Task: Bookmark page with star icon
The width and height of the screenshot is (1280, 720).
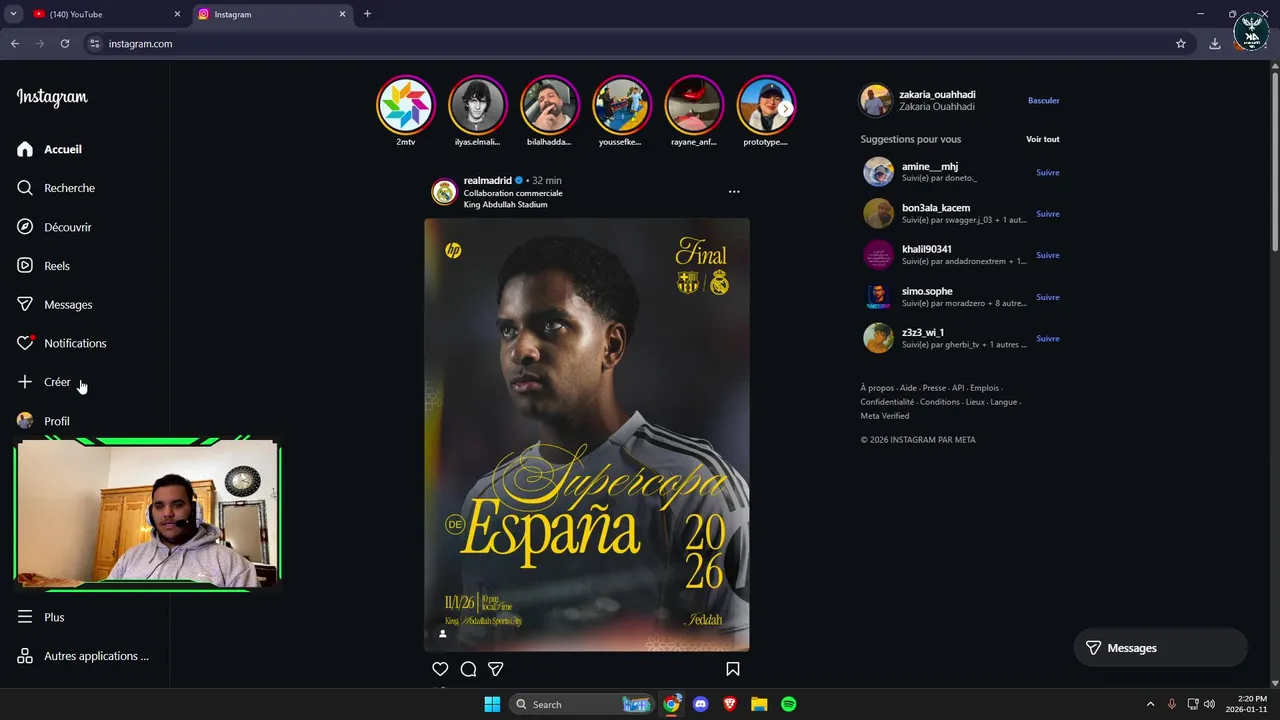Action: tap(1181, 43)
